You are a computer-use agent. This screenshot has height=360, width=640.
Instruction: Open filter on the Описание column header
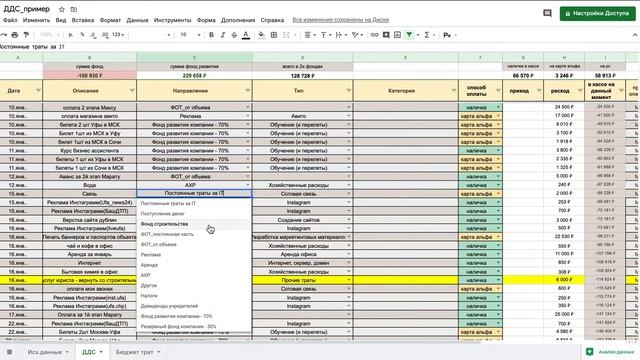[x=132, y=91]
